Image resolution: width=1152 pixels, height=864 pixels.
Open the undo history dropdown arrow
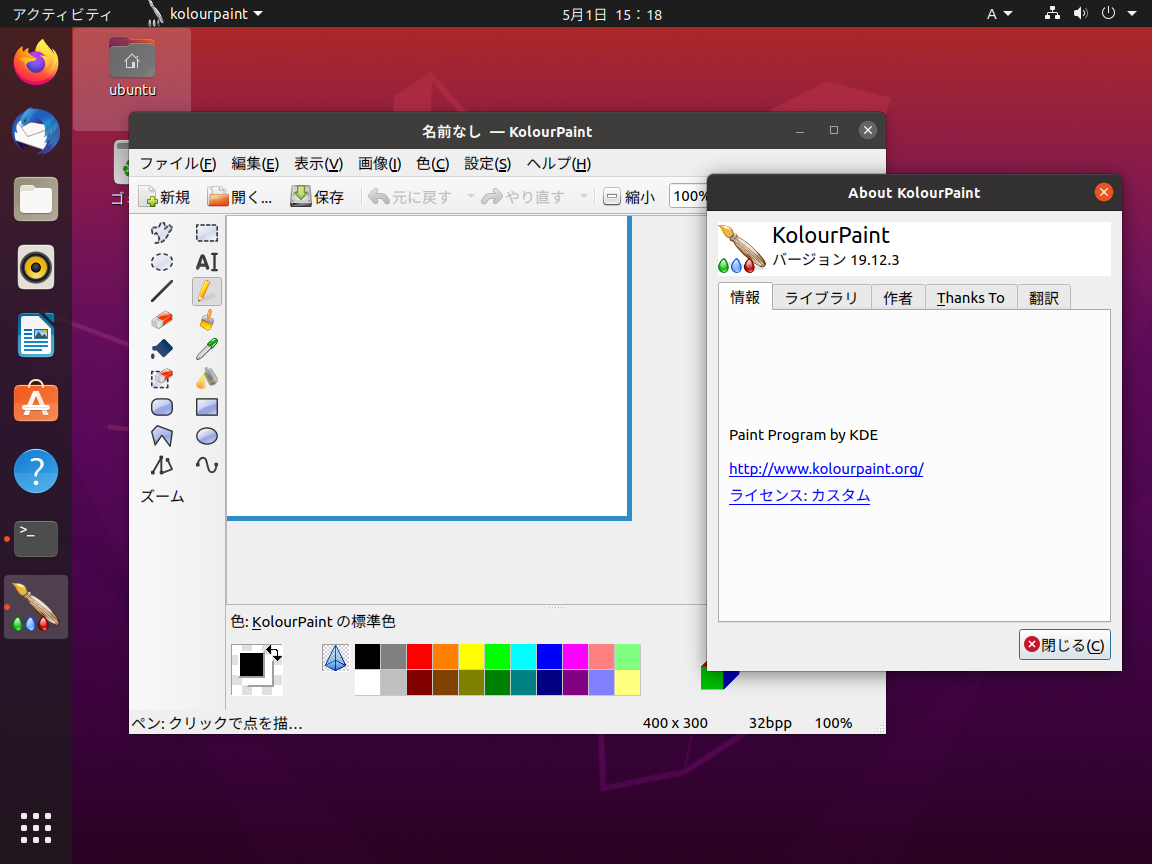[468, 196]
